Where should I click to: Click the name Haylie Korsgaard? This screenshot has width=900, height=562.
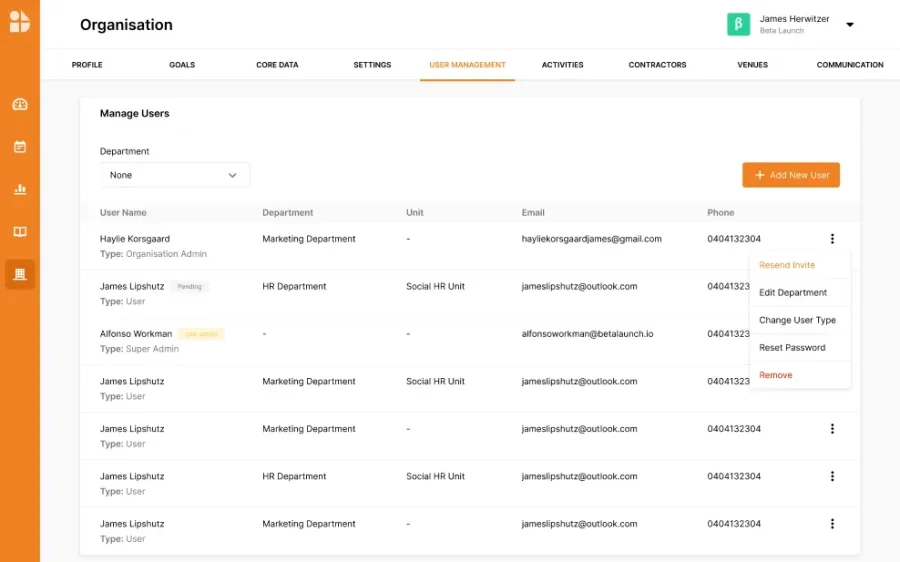[135, 239]
